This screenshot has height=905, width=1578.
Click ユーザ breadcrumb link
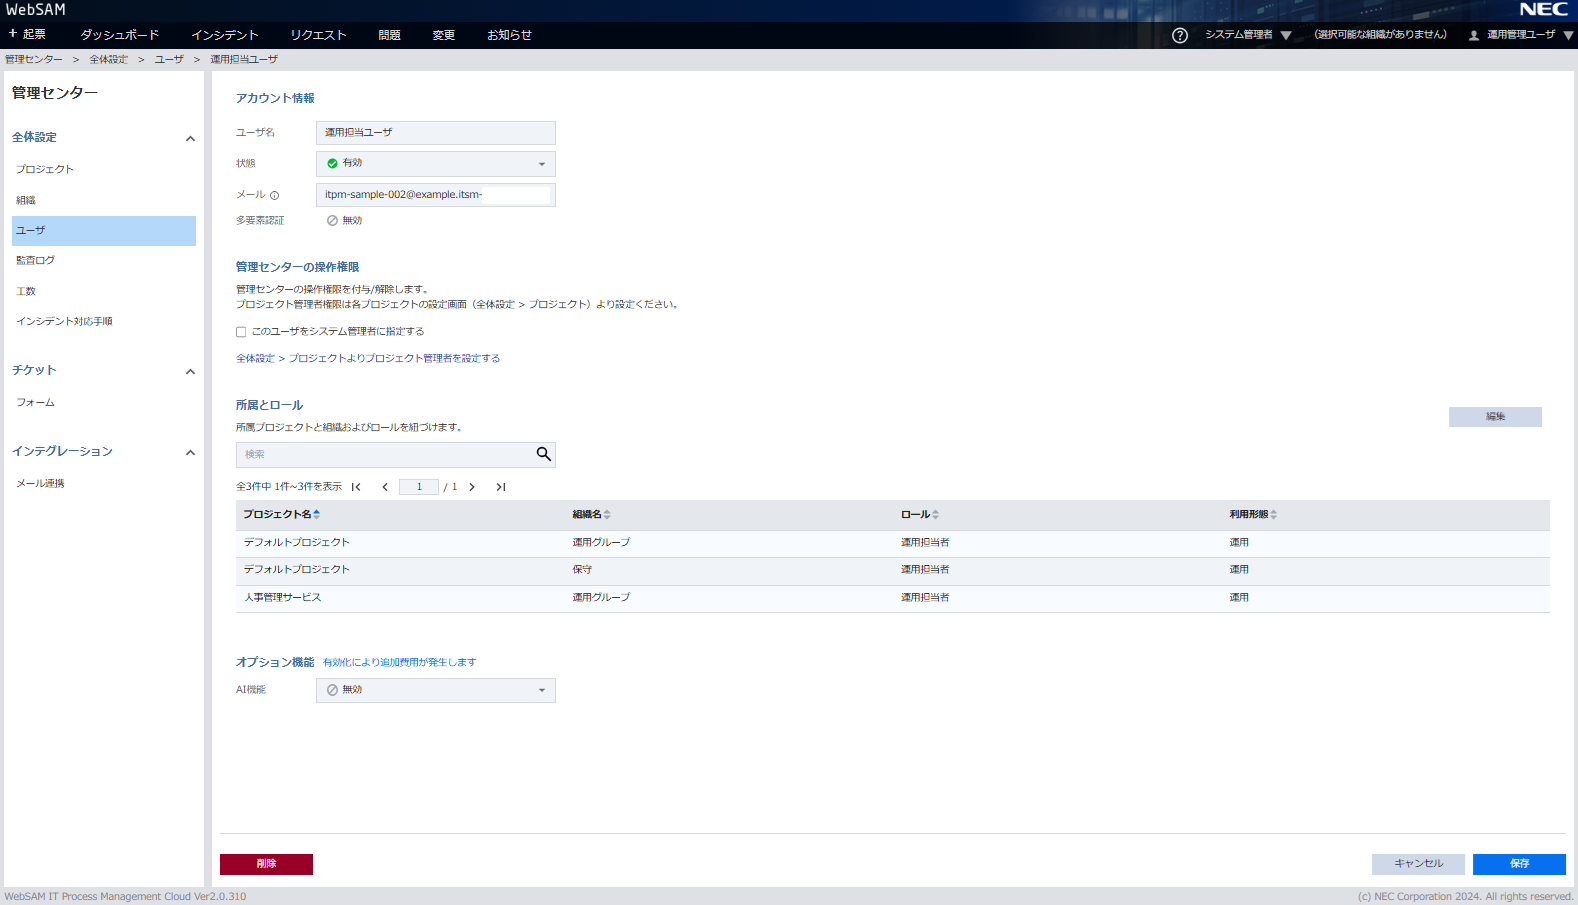[x=169, y=60]
